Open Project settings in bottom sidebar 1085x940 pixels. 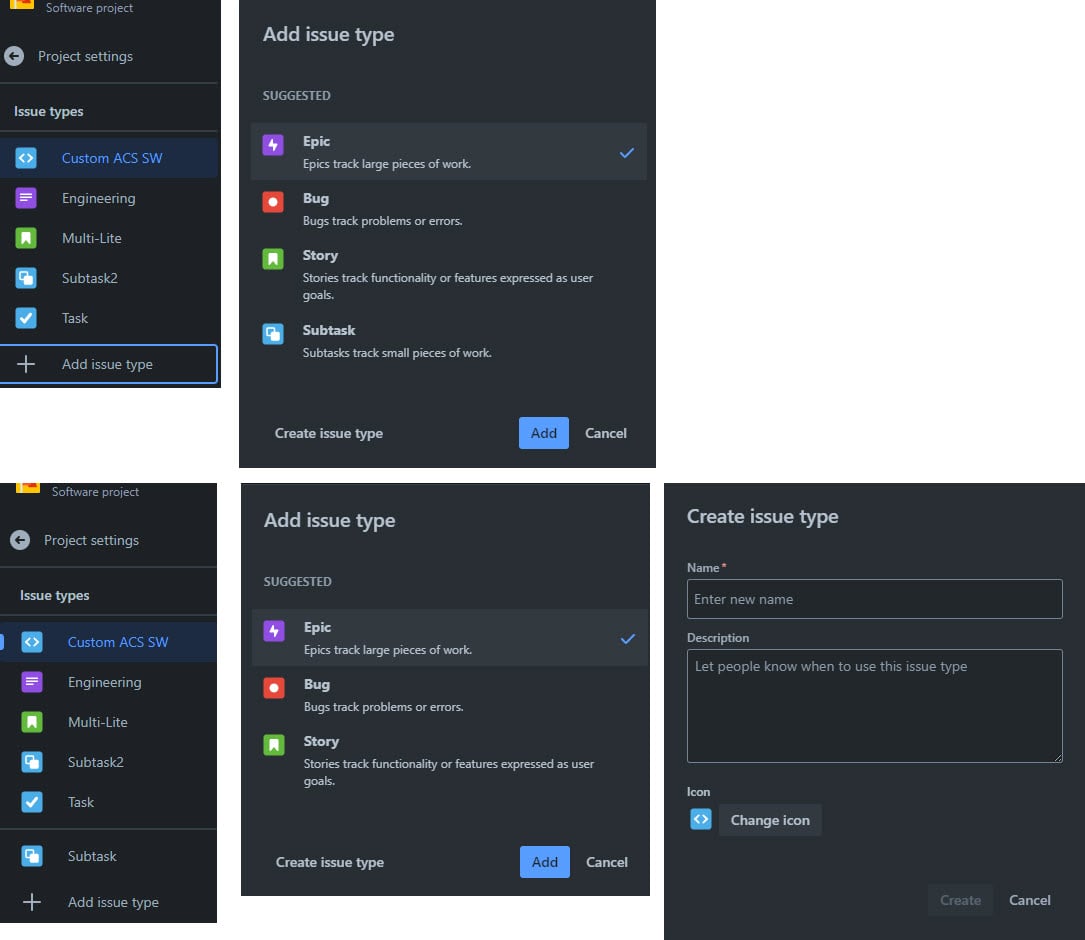pyautogui.click(x=91, y=540)
